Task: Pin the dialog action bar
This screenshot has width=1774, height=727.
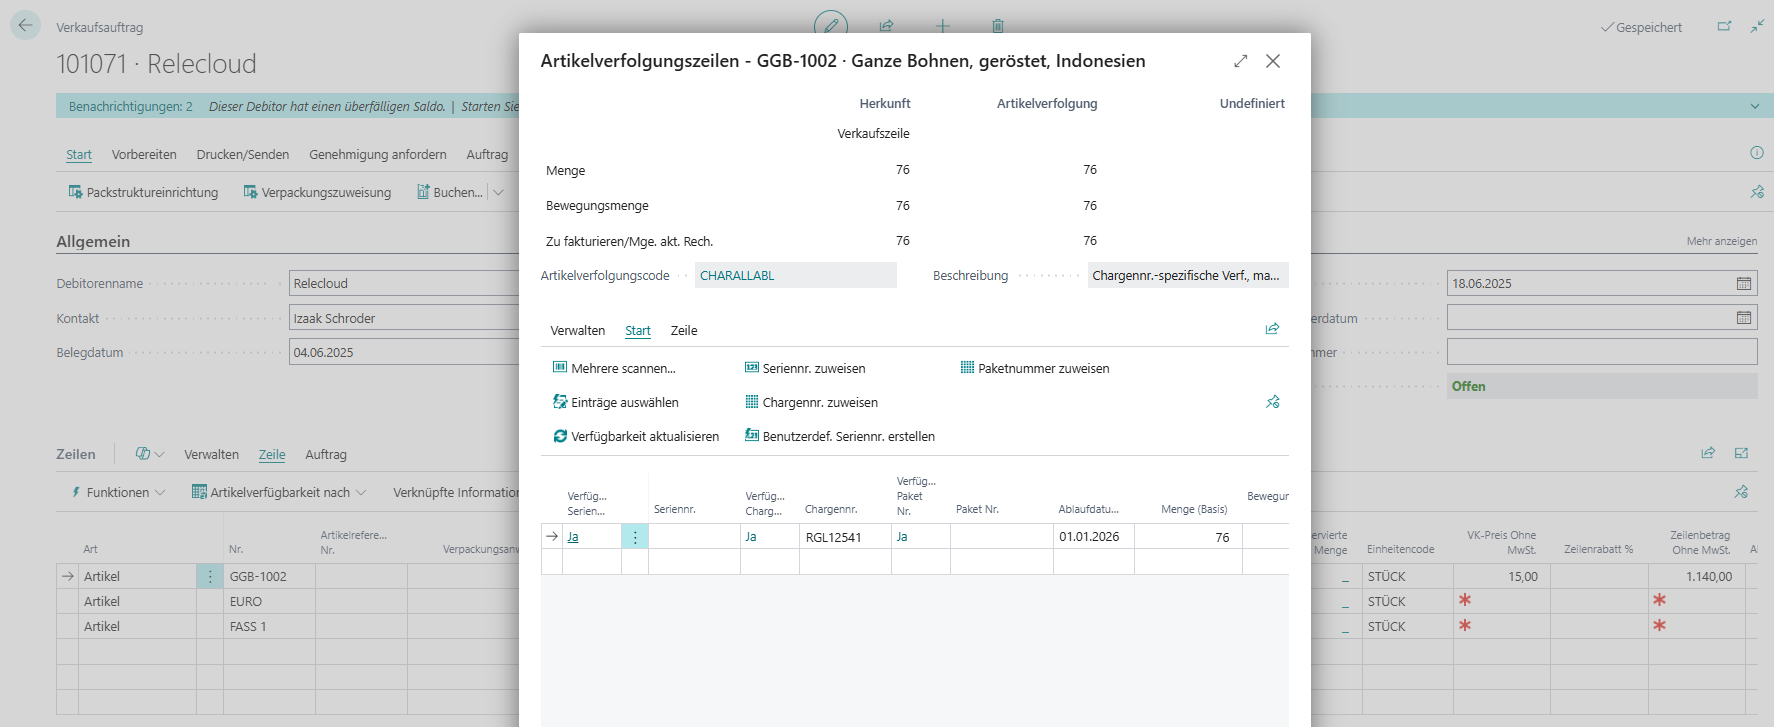Action: pyautogui.click(x=1272, y=402)
